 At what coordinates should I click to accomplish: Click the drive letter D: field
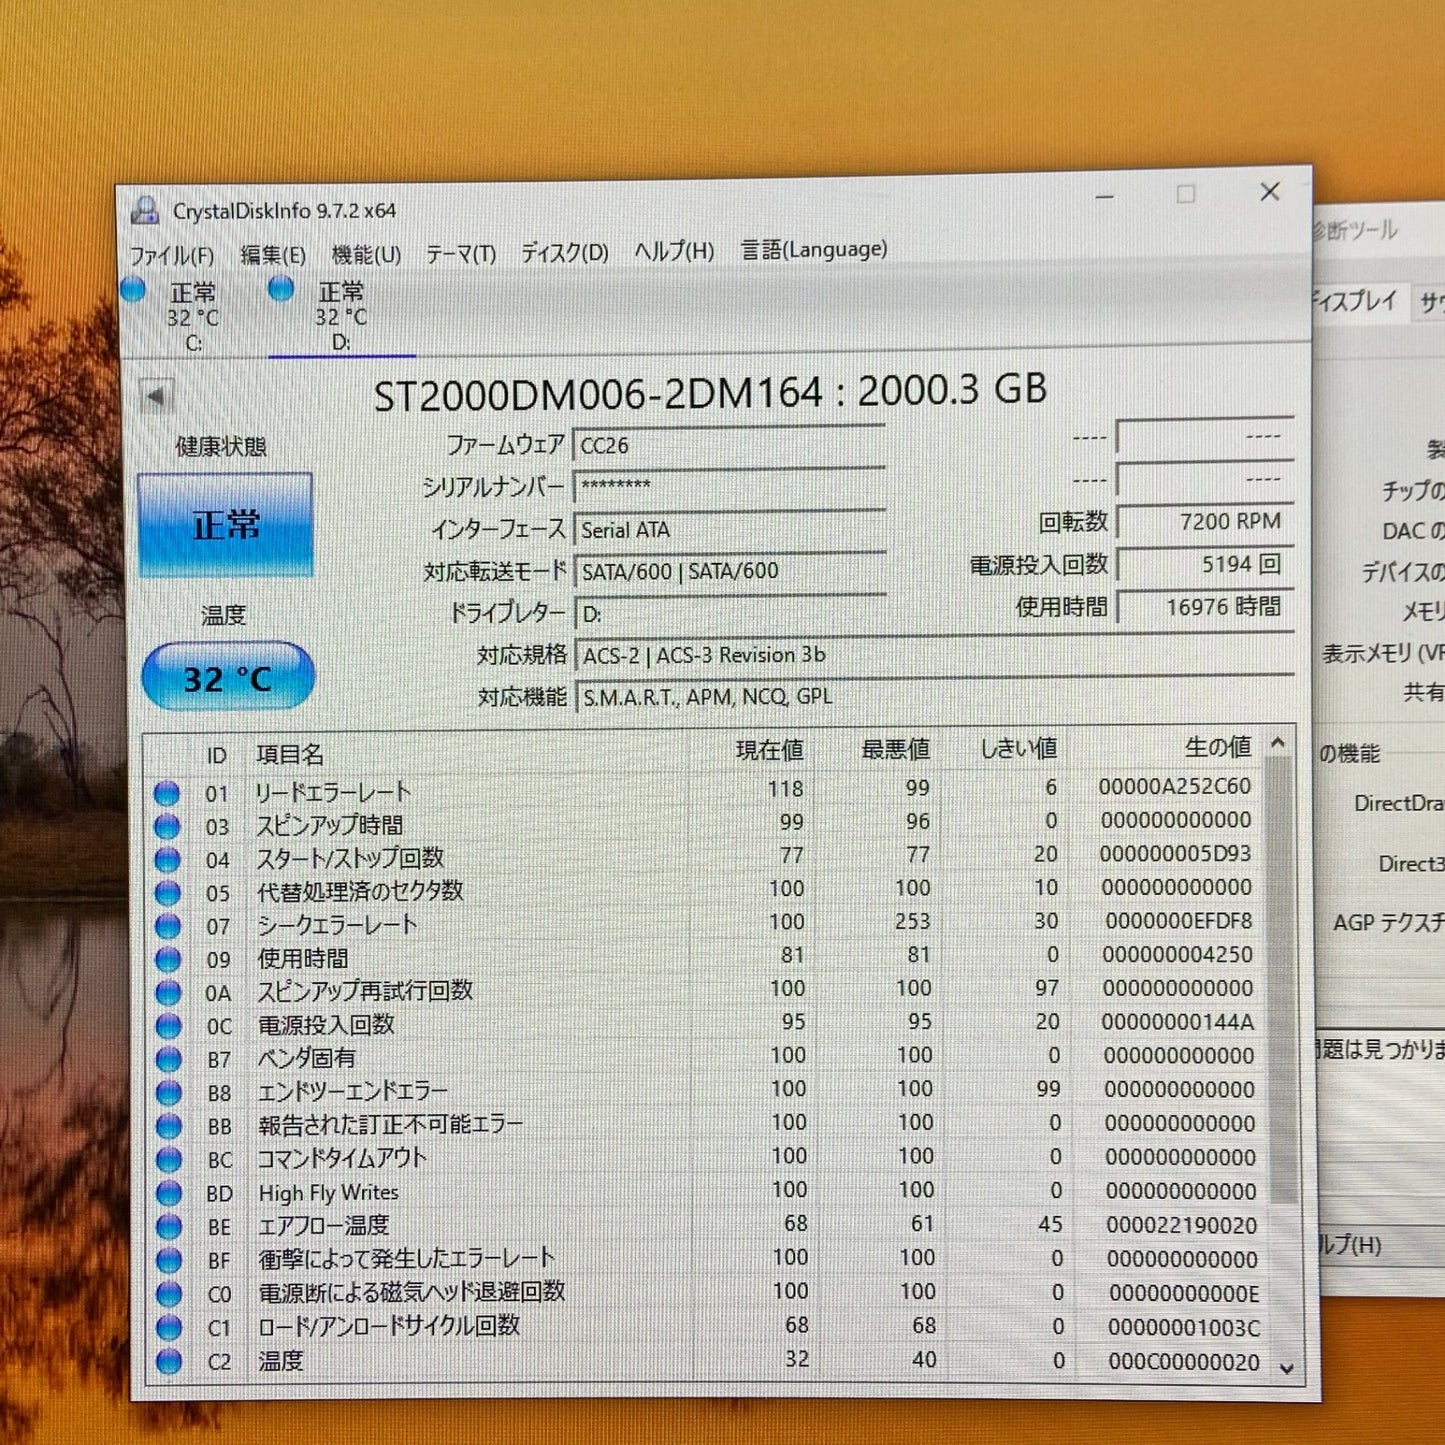click(730, 613)
